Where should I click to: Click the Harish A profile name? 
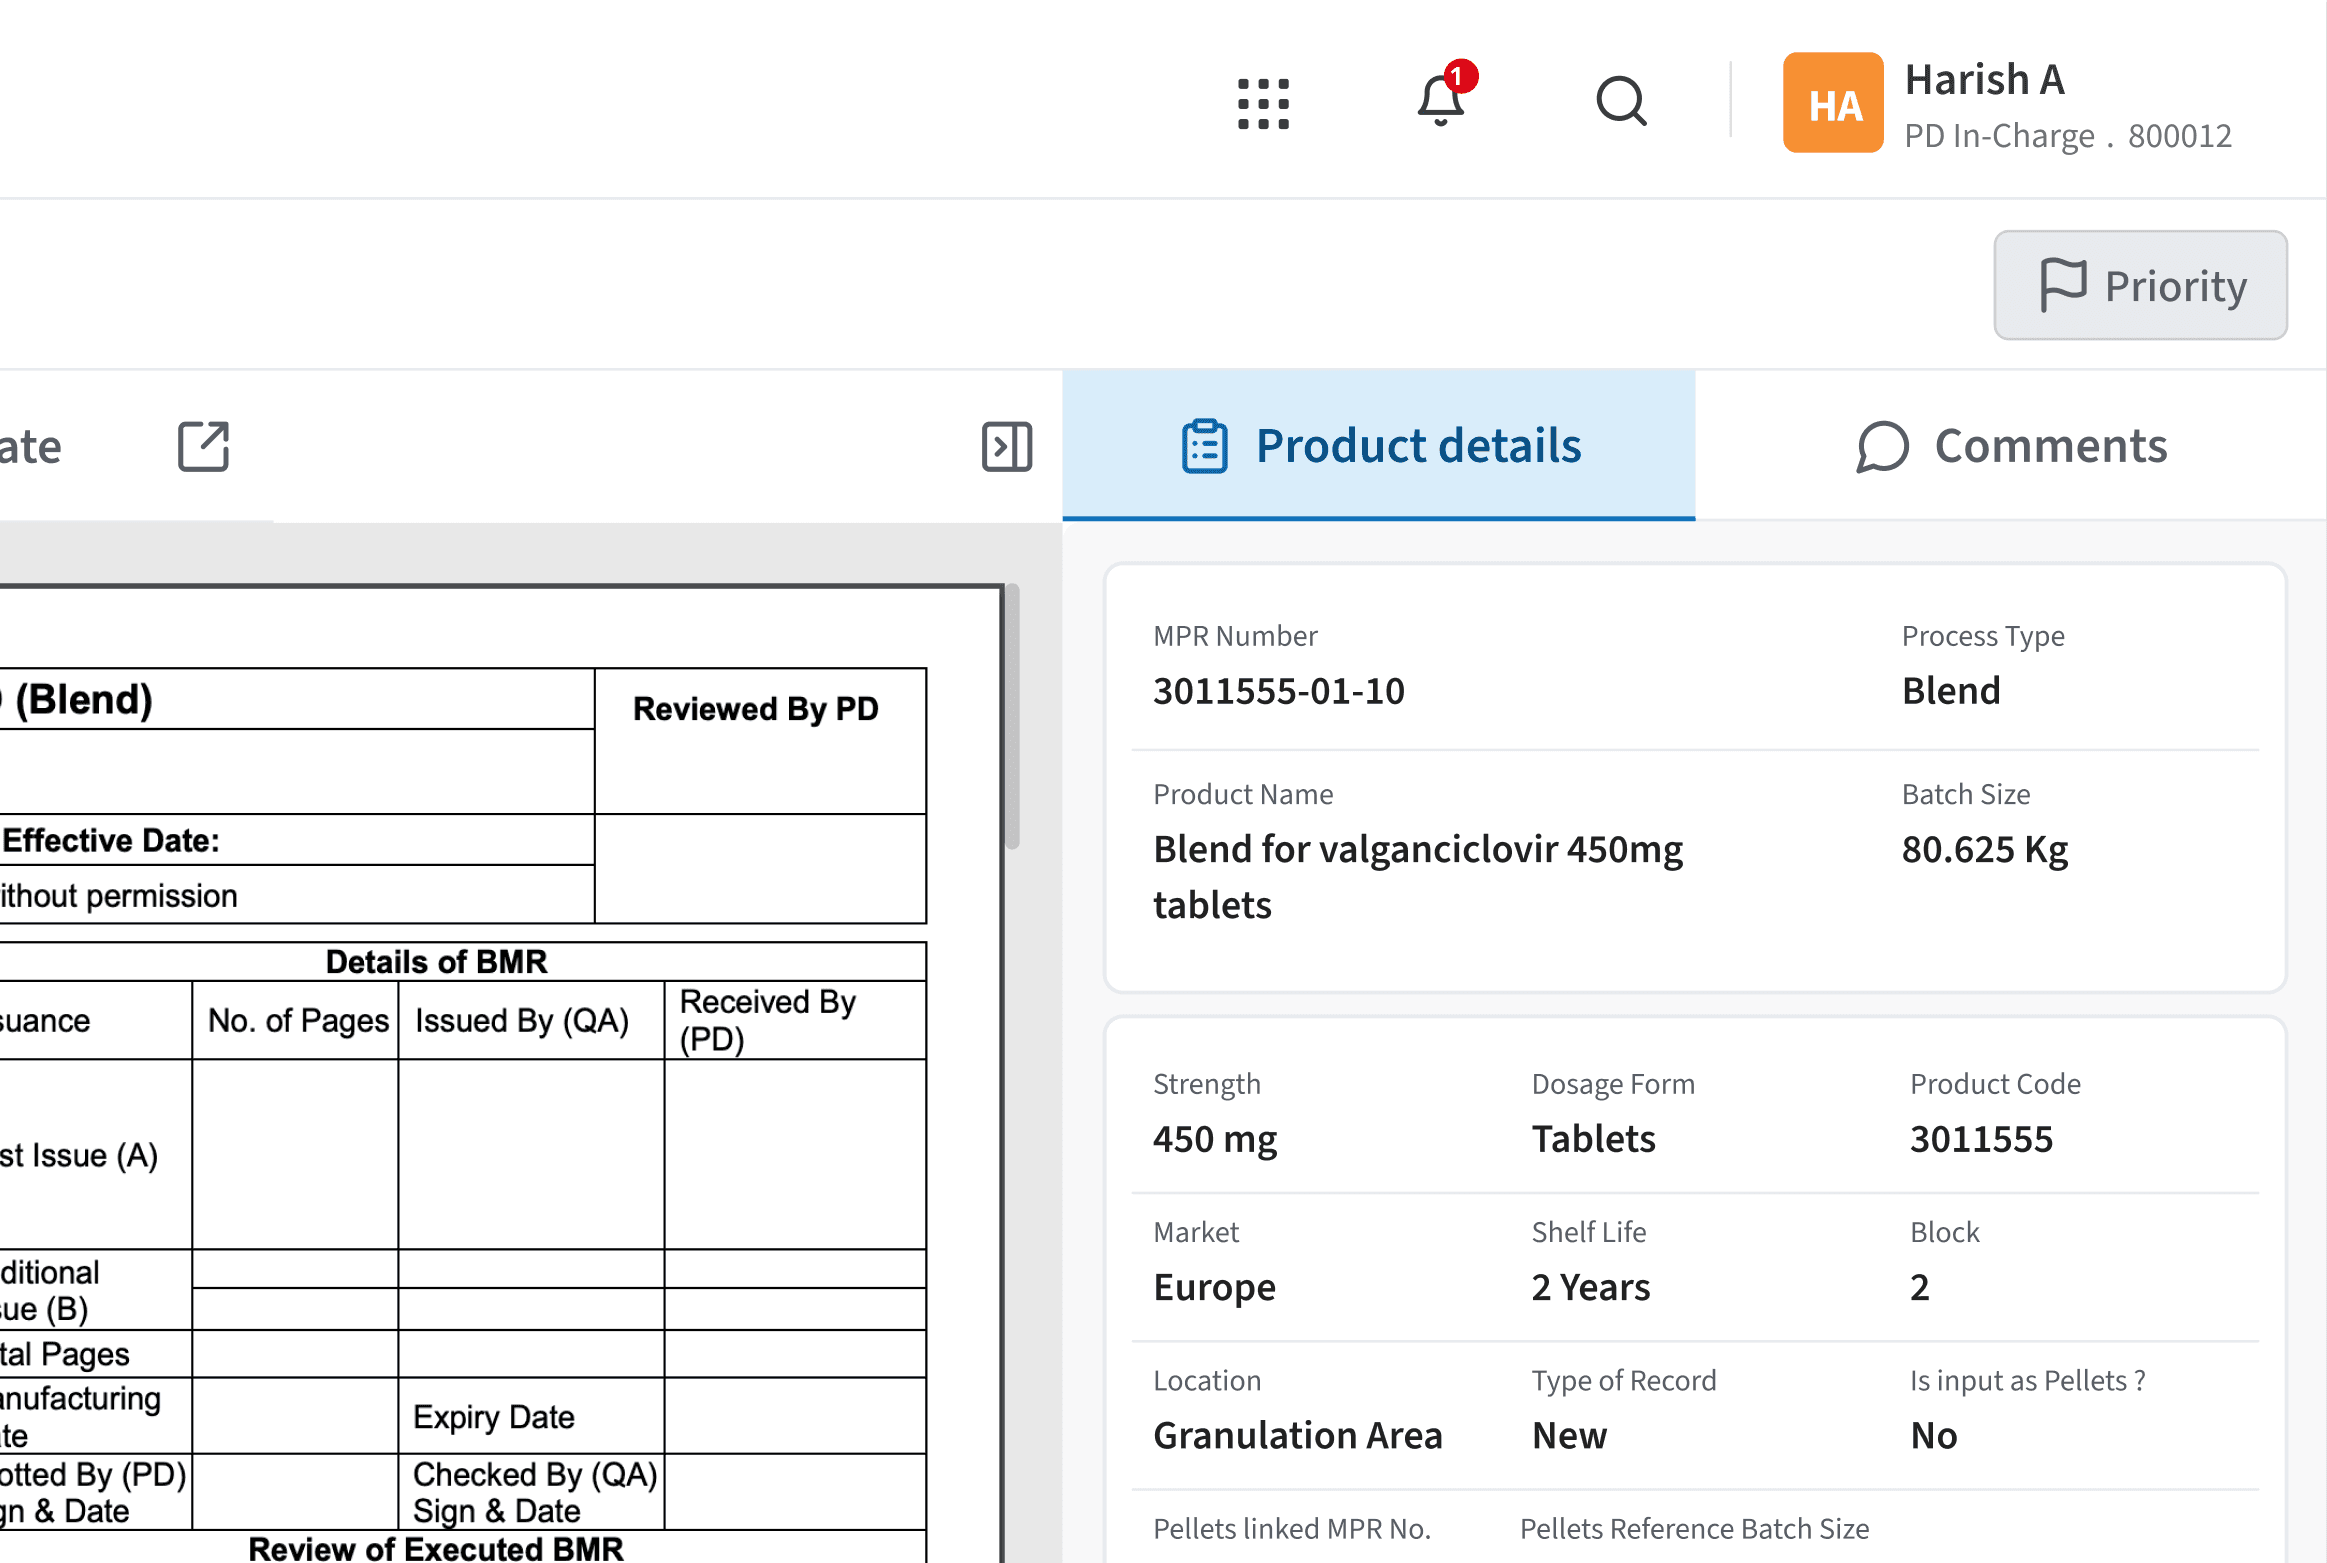click(1983, 80)
